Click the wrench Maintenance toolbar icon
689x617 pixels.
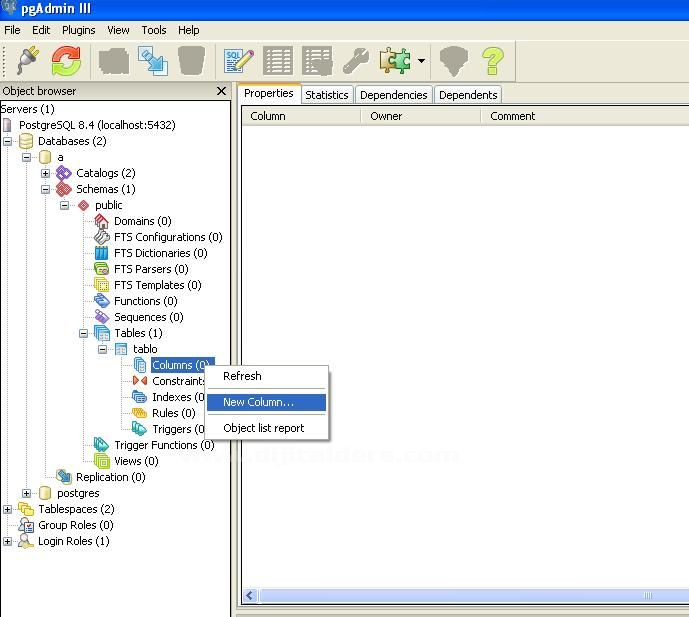[x=356, y=61]
